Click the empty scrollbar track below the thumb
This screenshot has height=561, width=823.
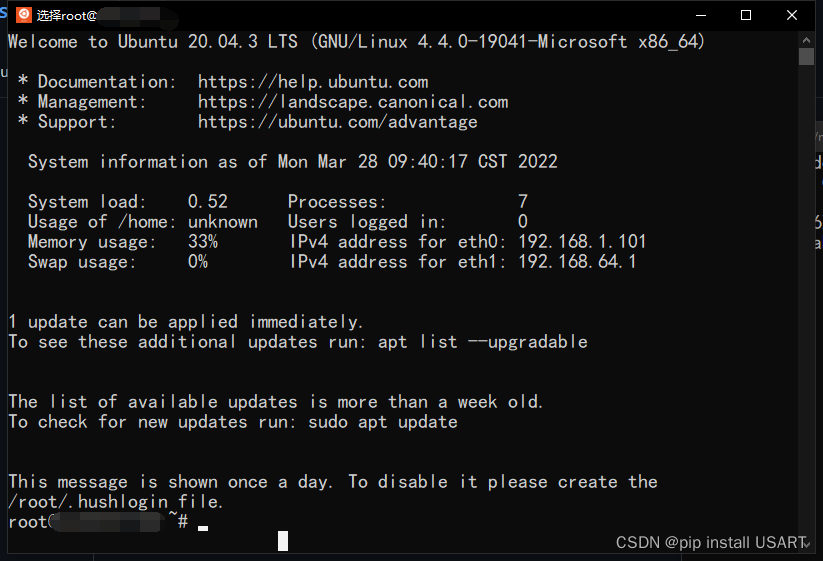pos(806,300)
